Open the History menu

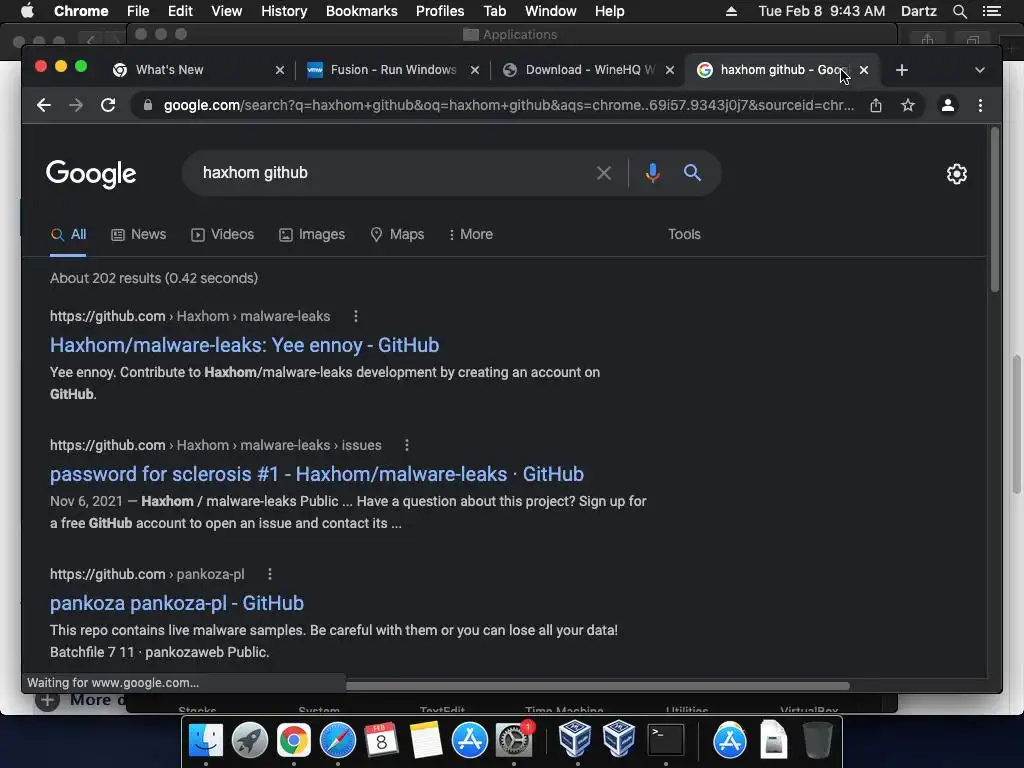[x=284, y=11]
